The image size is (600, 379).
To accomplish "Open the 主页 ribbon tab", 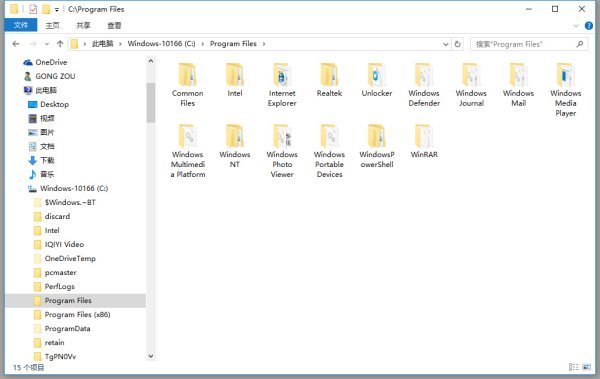I will (52, 25).
